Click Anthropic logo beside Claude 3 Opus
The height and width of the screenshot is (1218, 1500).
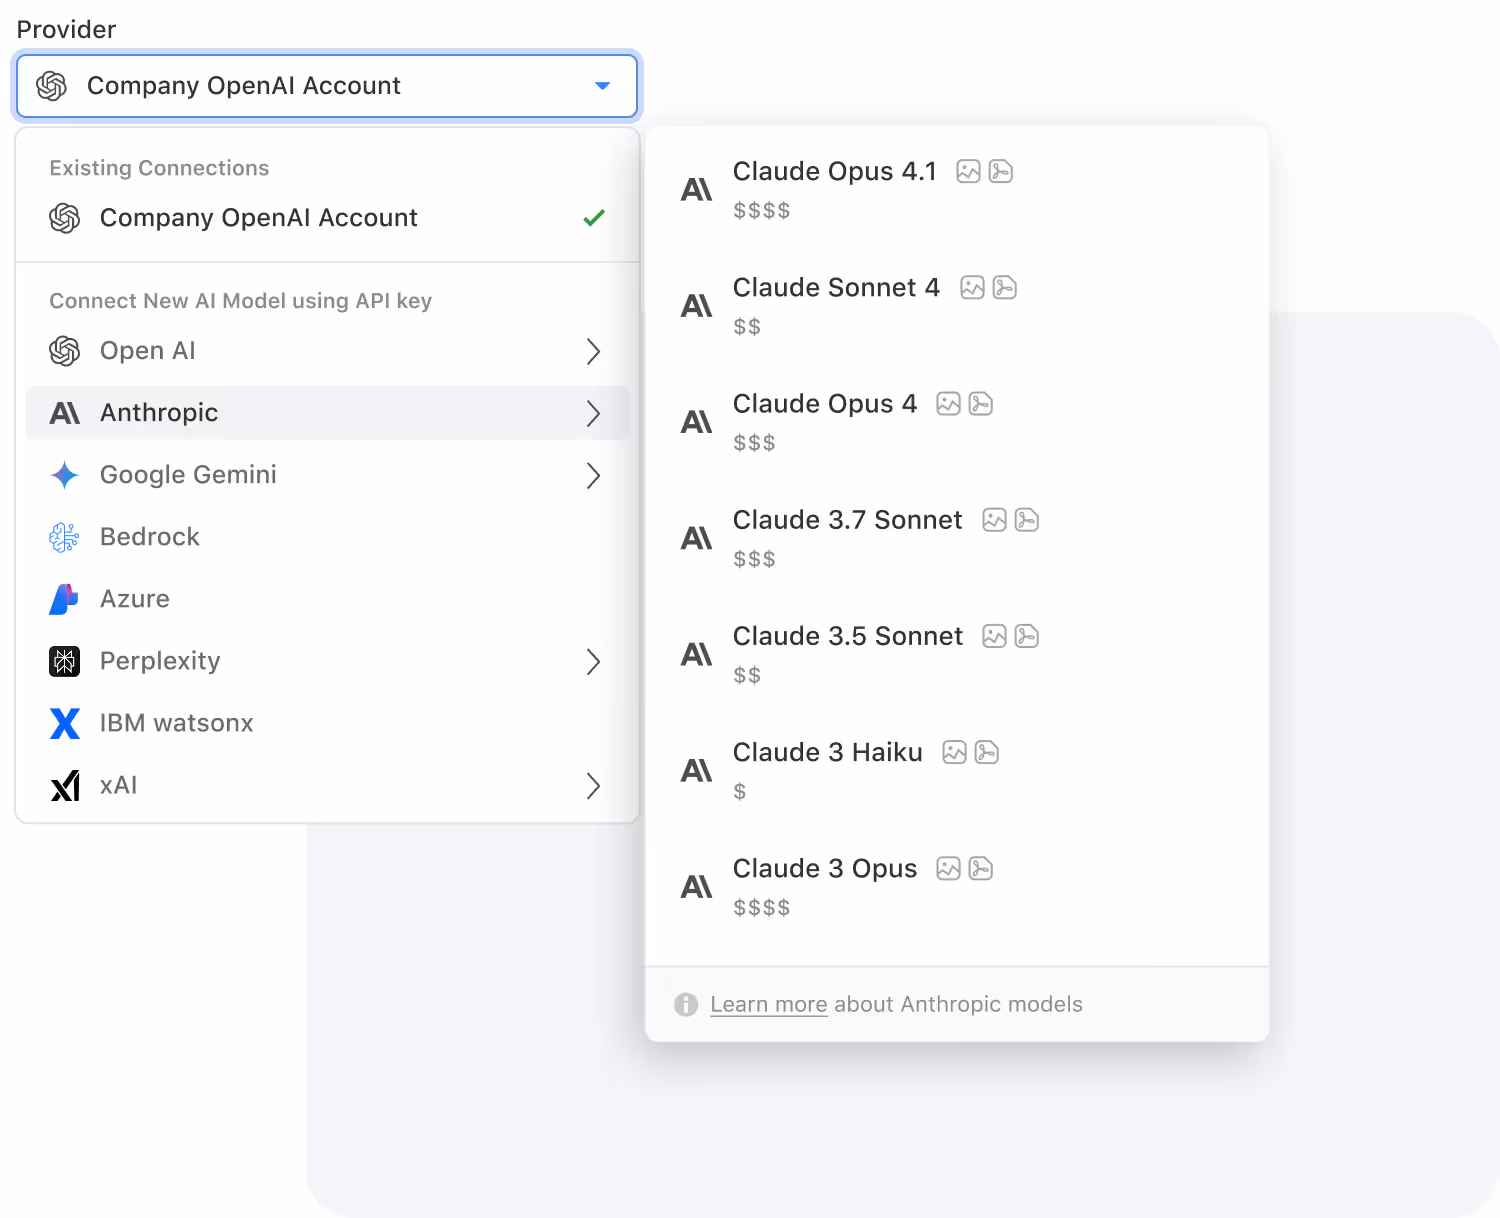[x=697, y=886]
